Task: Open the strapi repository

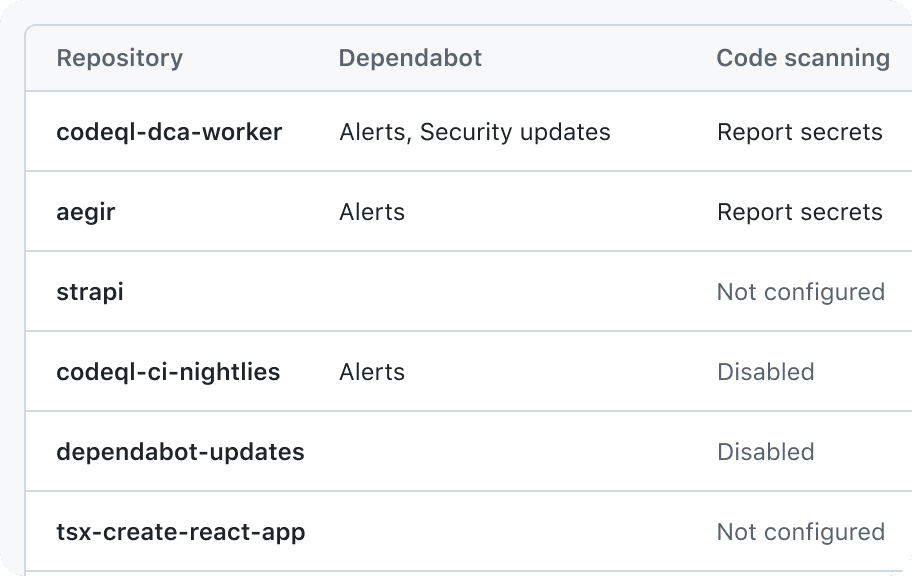Action: pos(90,292)
